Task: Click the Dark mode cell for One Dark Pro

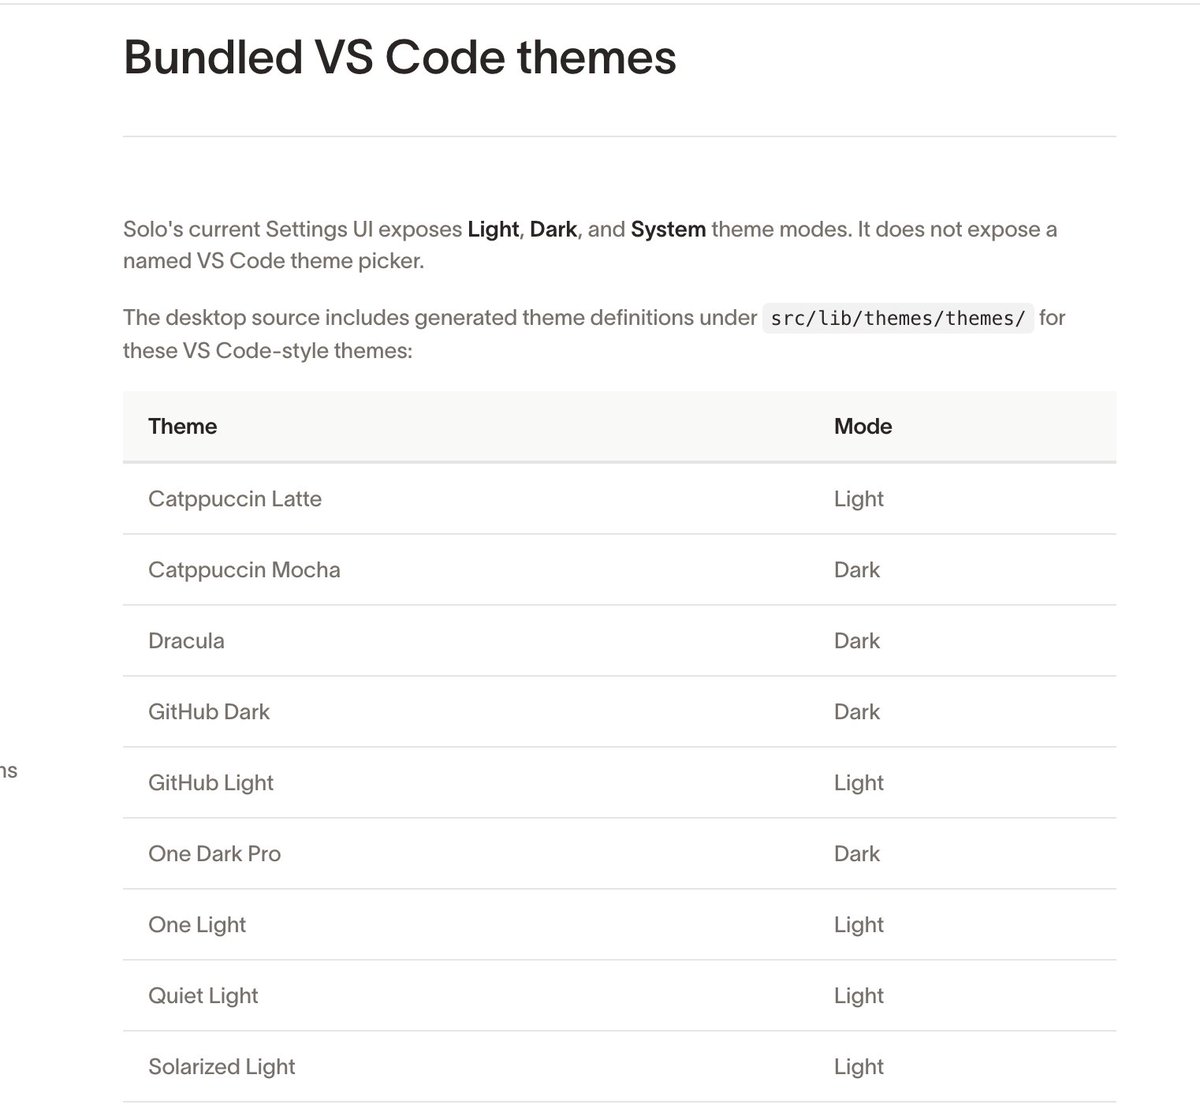Action: (x=857, y=853)
